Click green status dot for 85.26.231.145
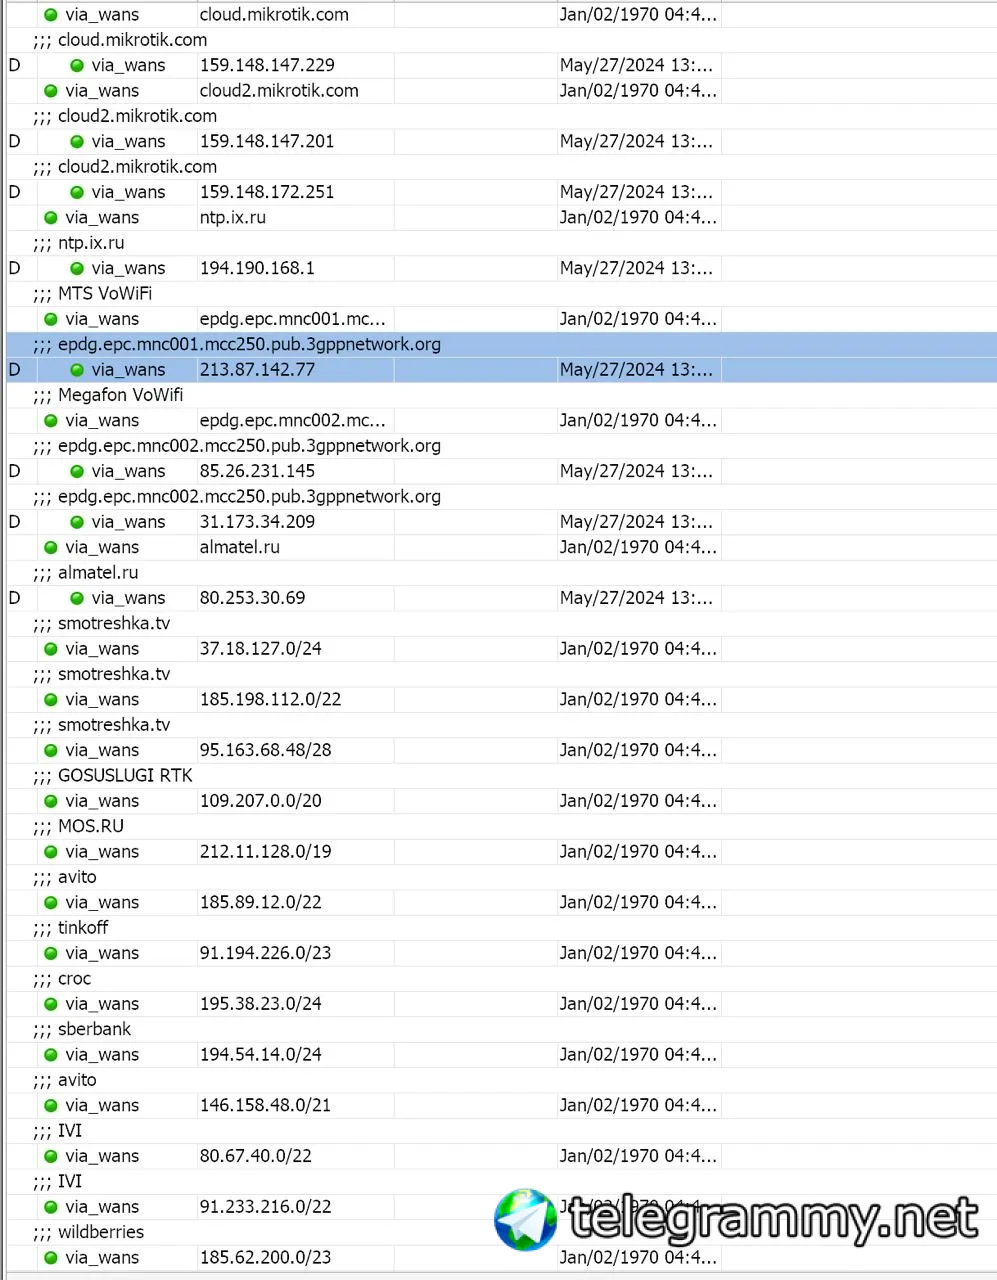 click(77, 471)
